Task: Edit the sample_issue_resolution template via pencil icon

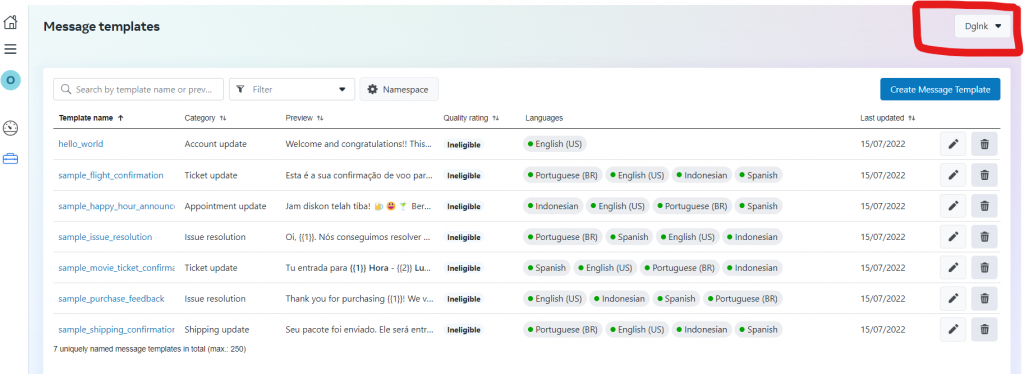Action: click(953, 237)
